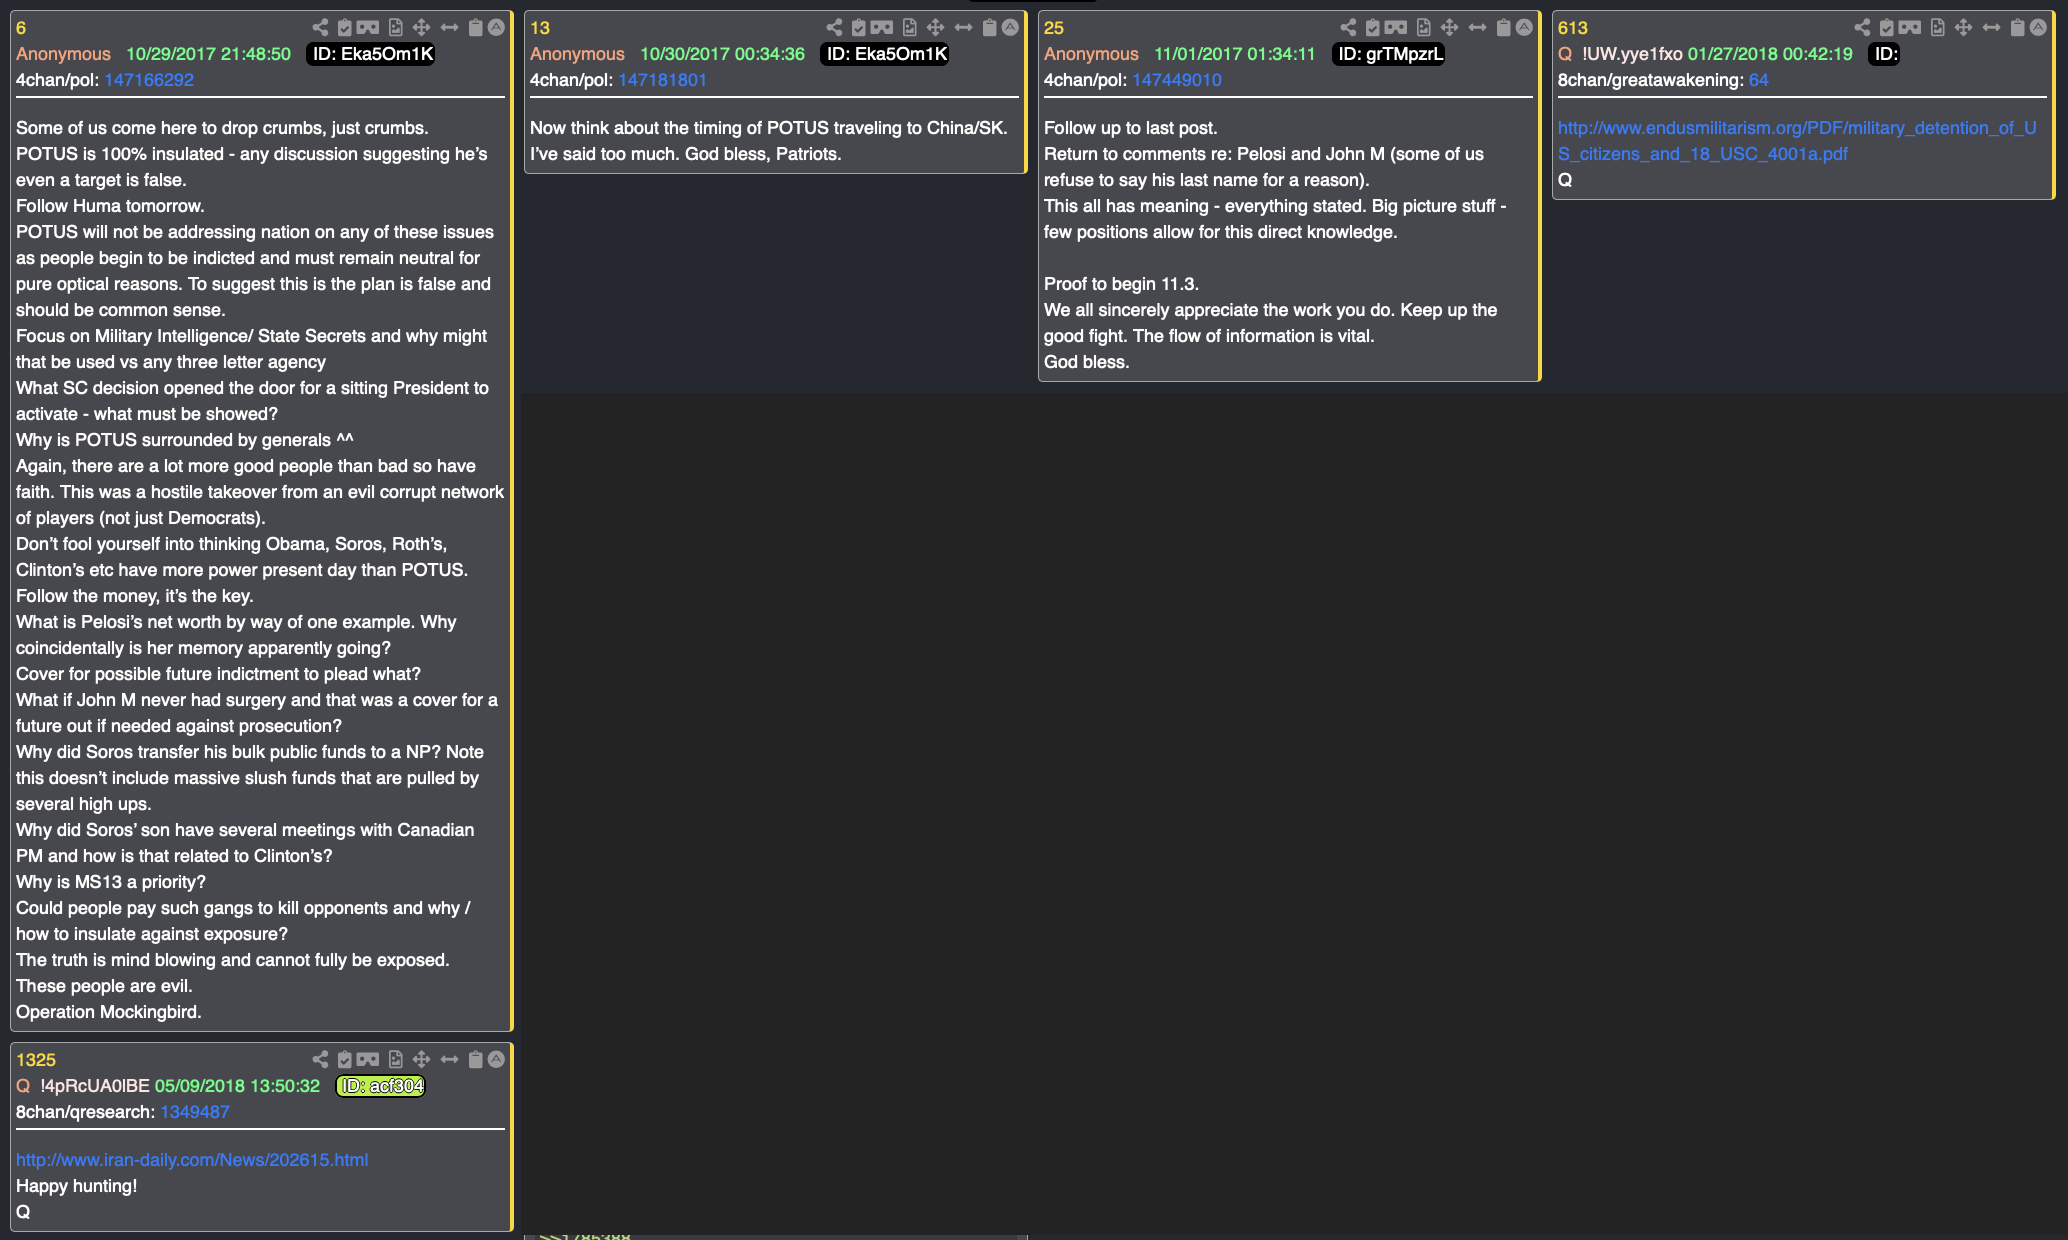Viewport: 2068px width, 1240px height.
Task: Click horizontal arrows icon on post 25
Action: point(1478,28)
